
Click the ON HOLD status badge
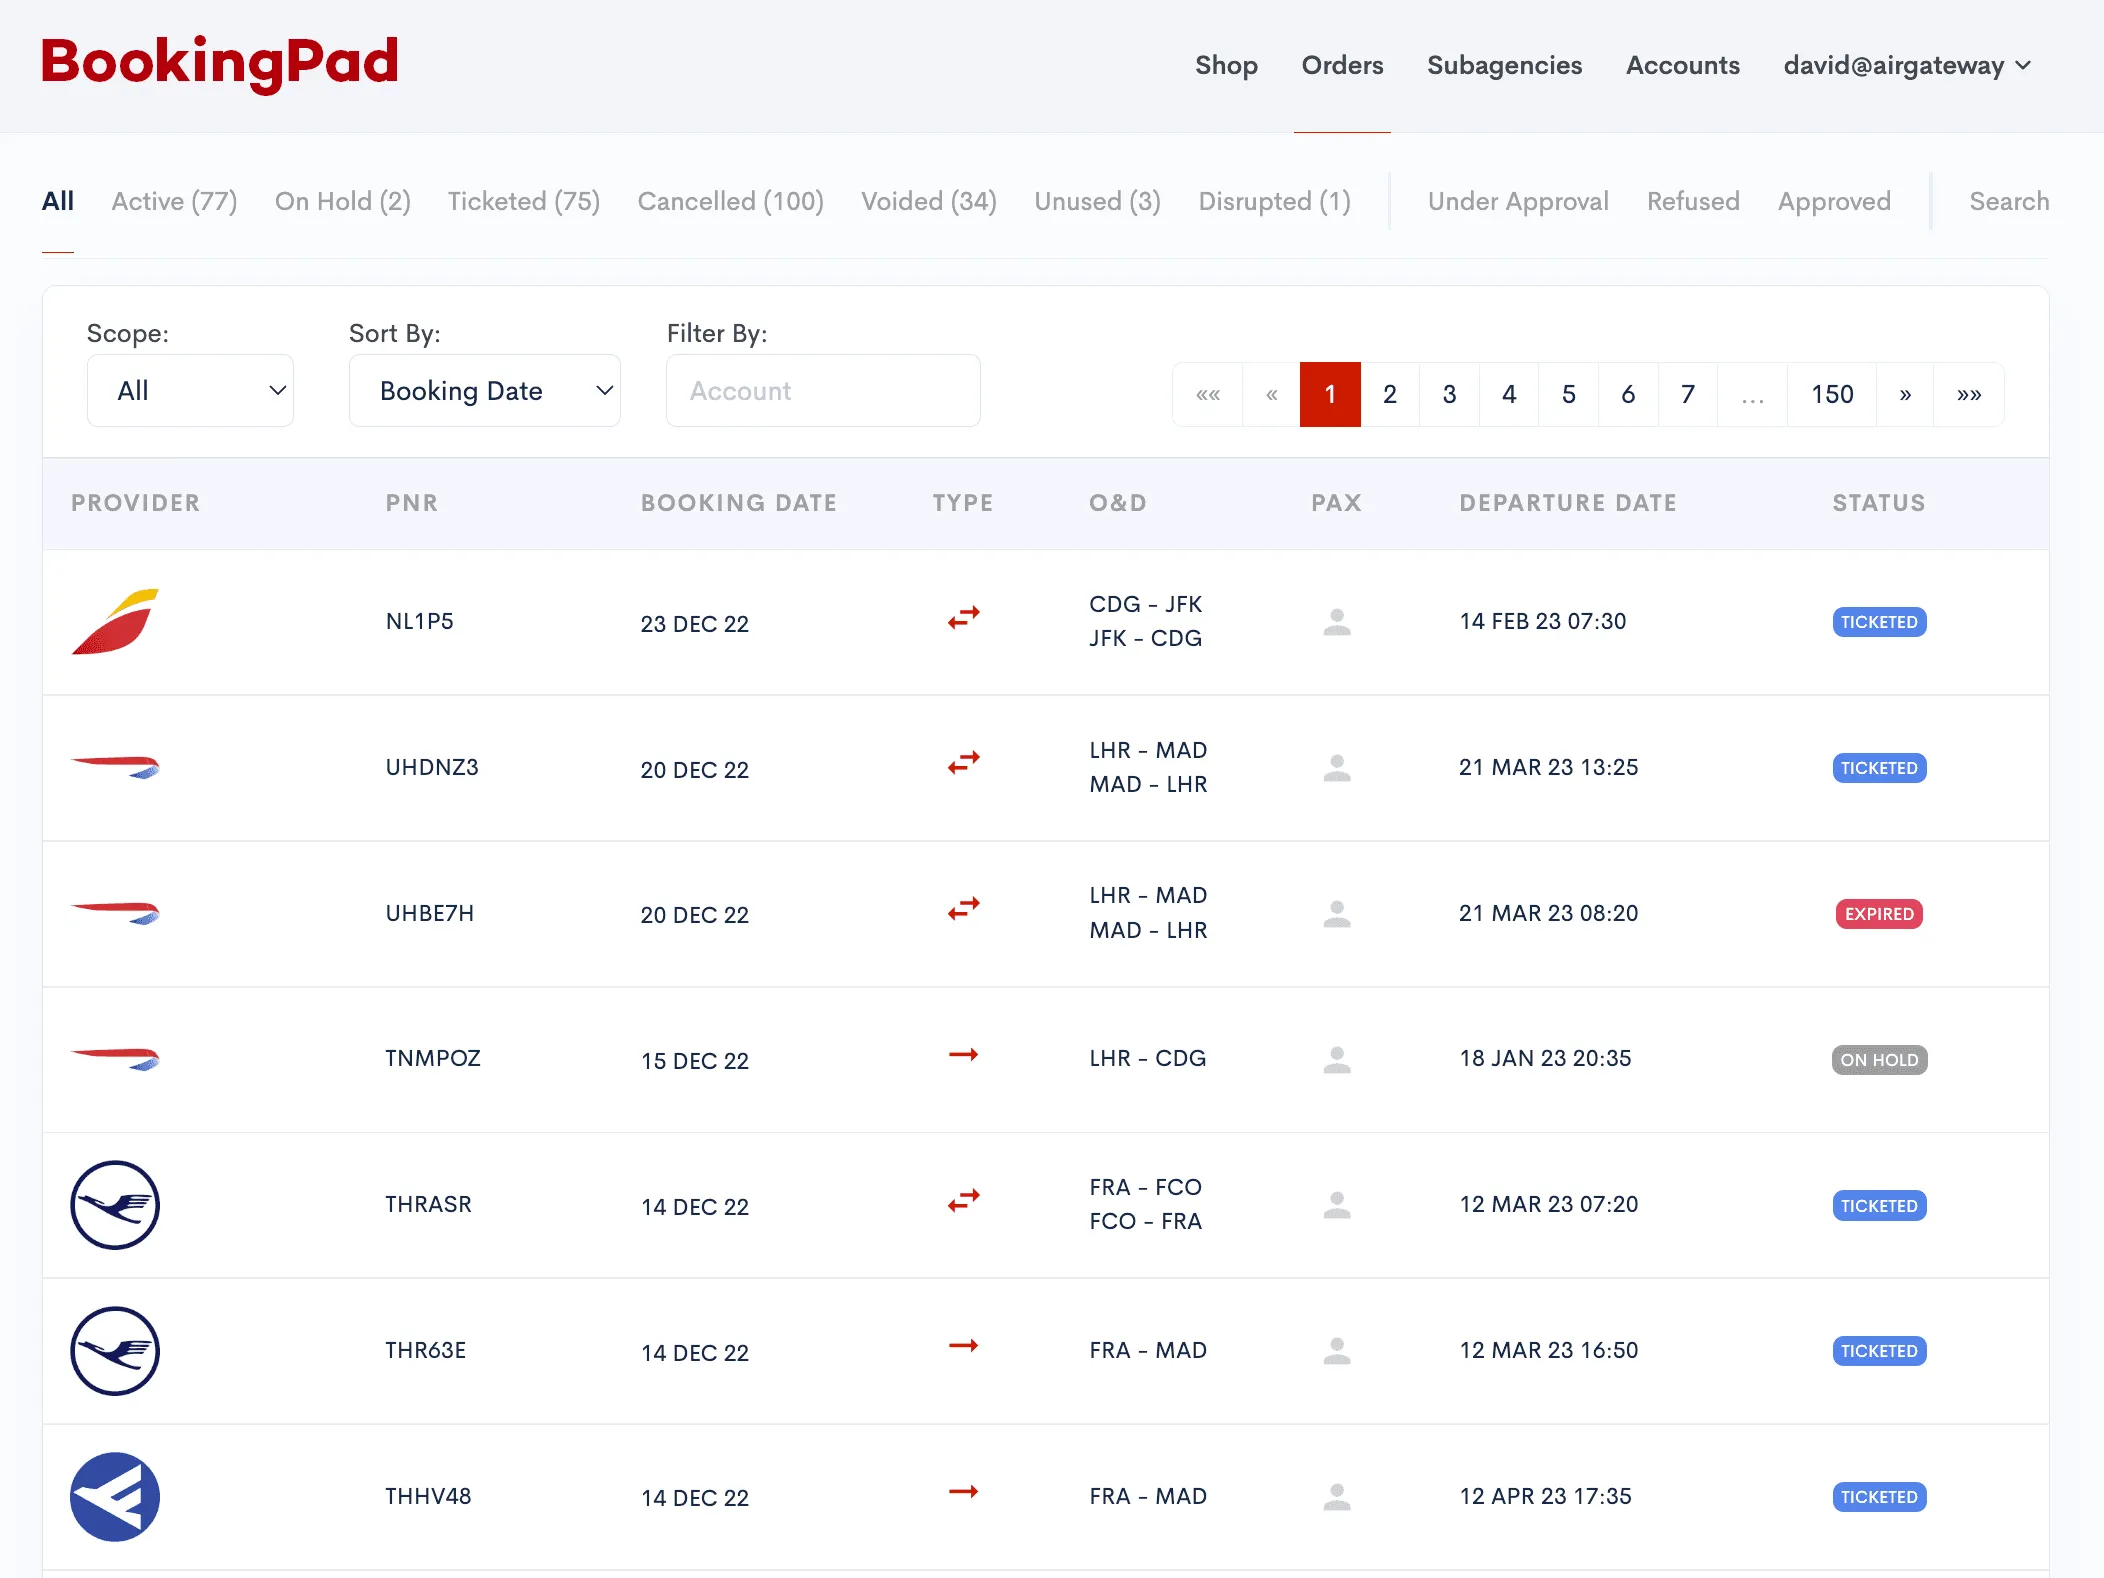pos(1878,1060)
